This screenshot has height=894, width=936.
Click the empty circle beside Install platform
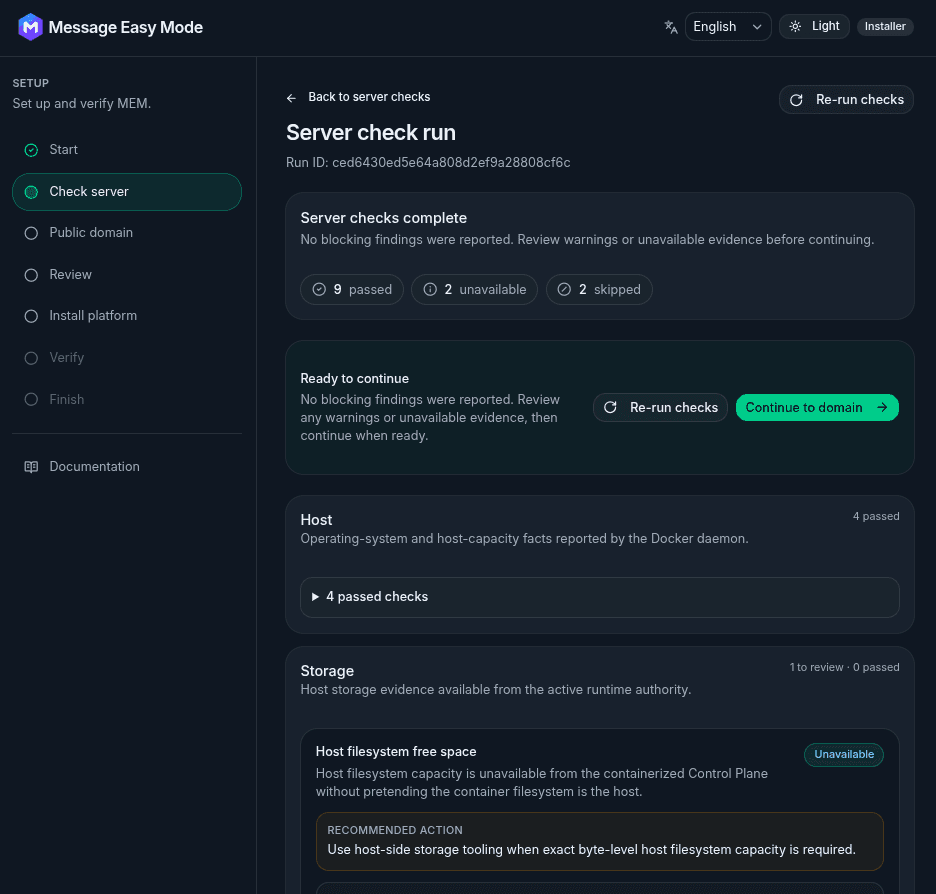[31, 316]
